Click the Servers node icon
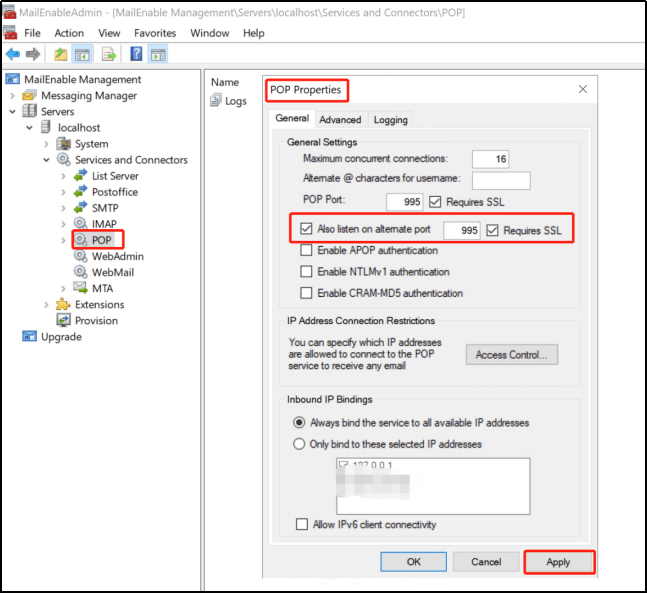 [x=29, y=111]
